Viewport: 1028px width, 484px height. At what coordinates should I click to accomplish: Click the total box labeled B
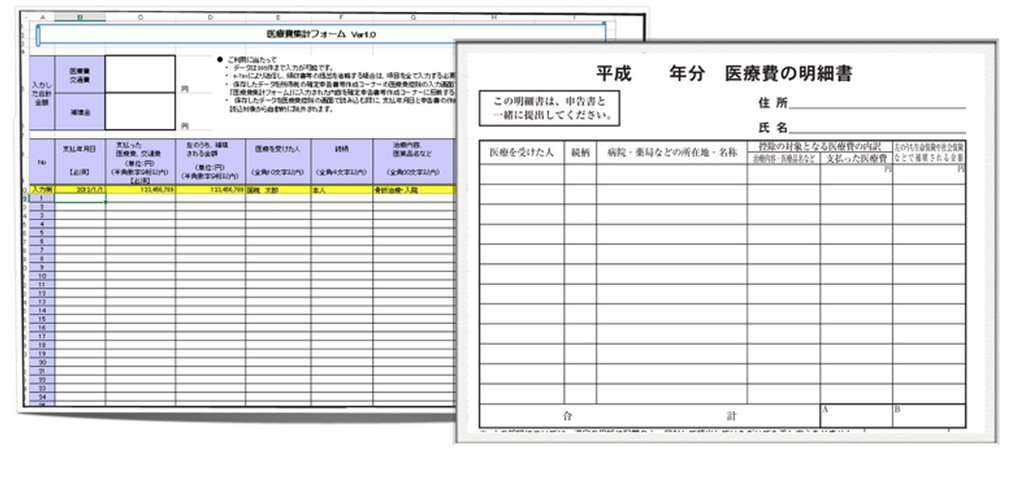click(x=929, y=416)
